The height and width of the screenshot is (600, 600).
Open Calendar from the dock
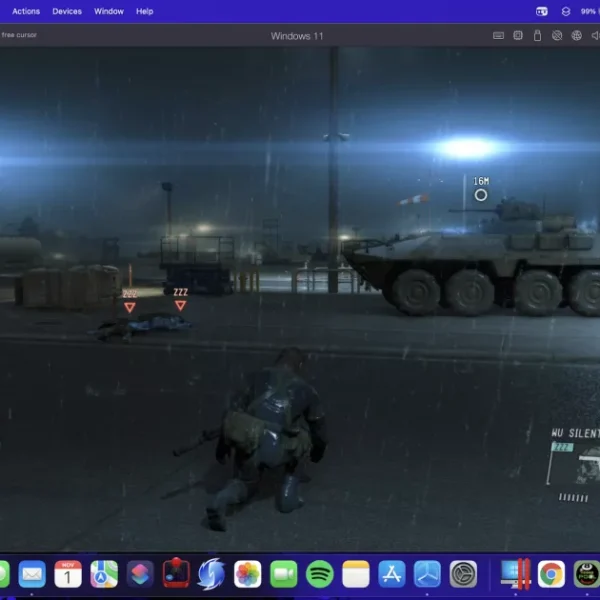click(x=68, y=574)
